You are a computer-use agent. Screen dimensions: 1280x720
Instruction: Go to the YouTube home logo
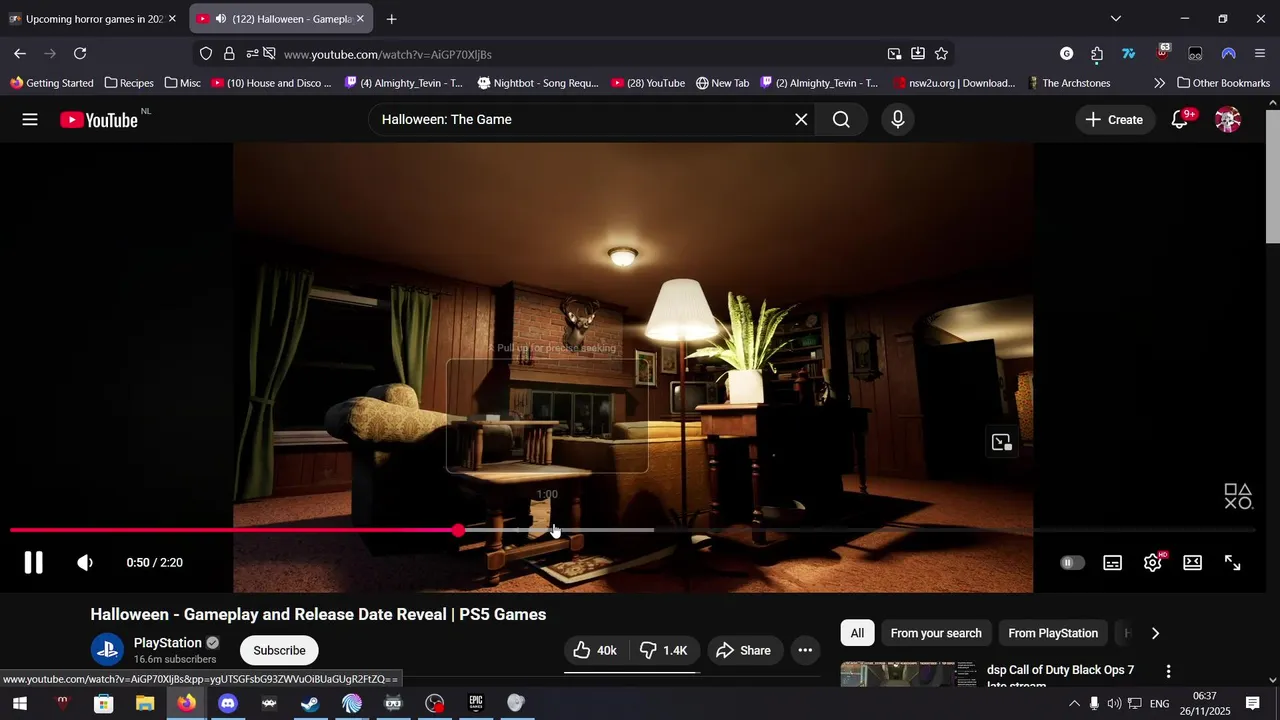pyautogui.click(x=98, y=120)
